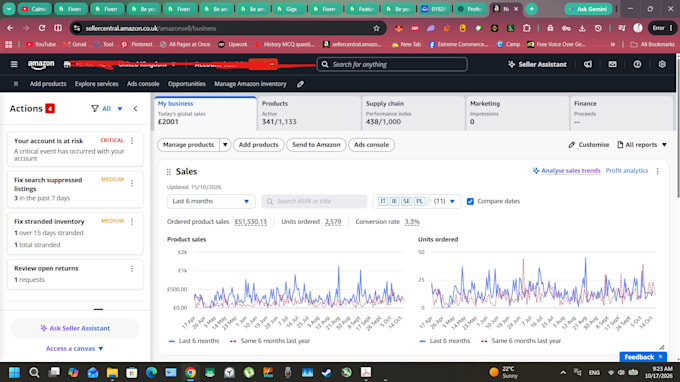Select the Marketing tab
Image resolution: width=680 pixels, height=382 pixels.
click(x=517, y=113)
